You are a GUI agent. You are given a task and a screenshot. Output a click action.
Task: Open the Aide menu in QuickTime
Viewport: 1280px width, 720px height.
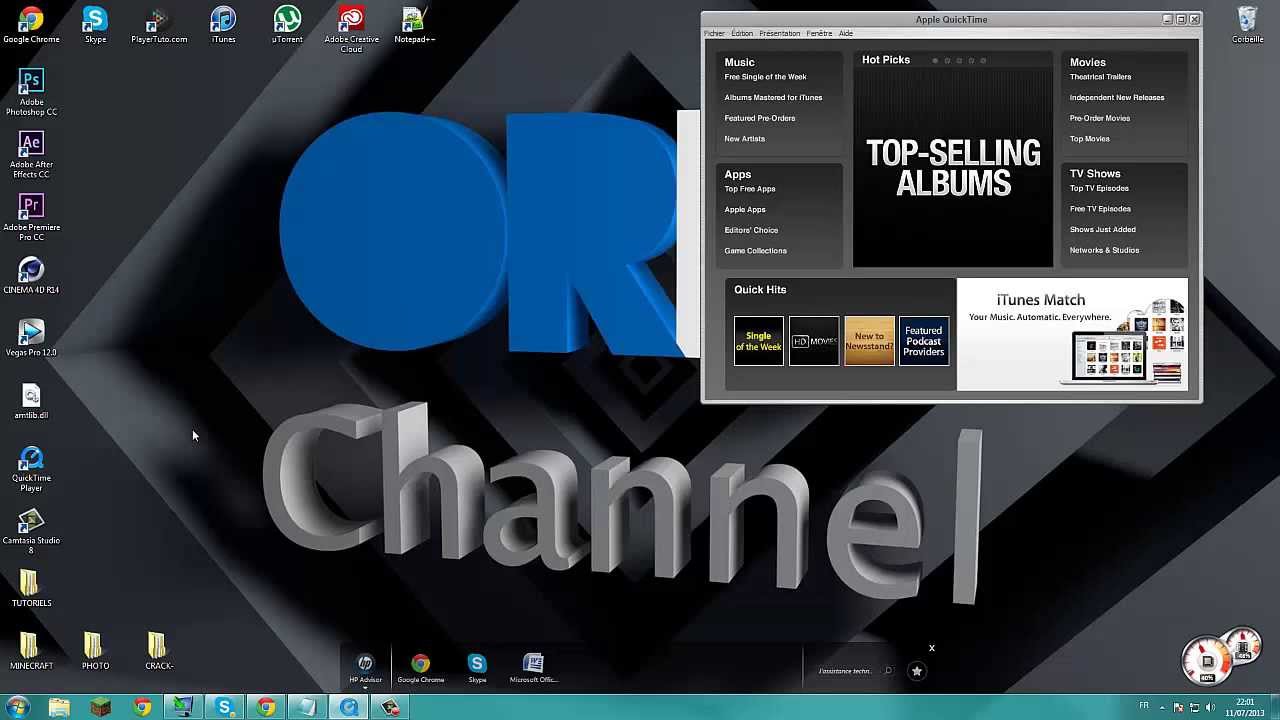(x=846, y=33)
